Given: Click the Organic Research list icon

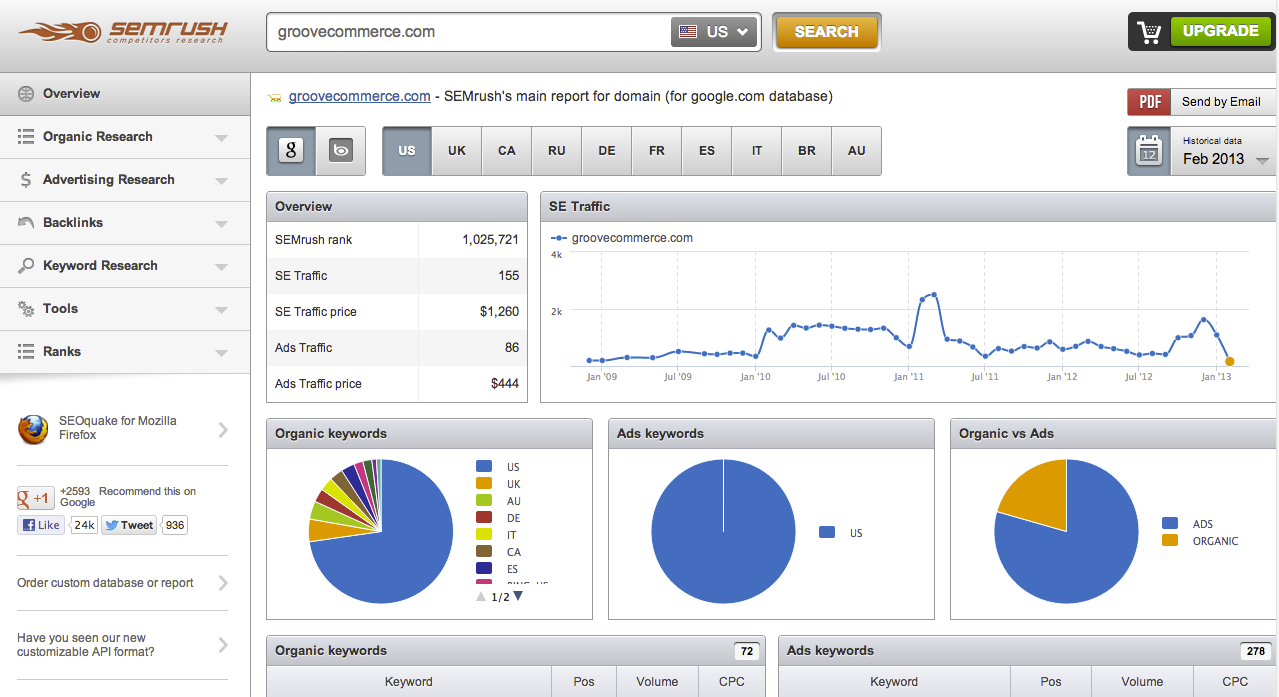Looking at the screenshot, I should (26, 137).
